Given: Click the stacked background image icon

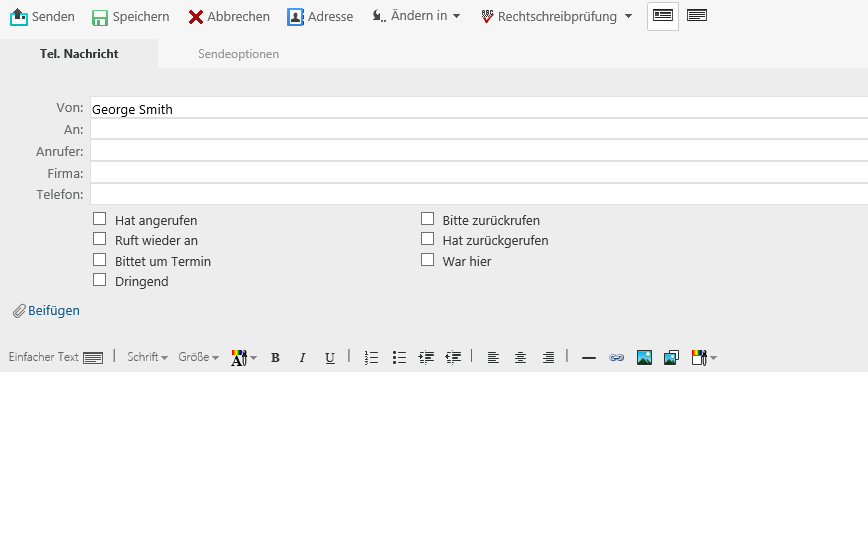Looking at the screenshot, I should point(671,358).
